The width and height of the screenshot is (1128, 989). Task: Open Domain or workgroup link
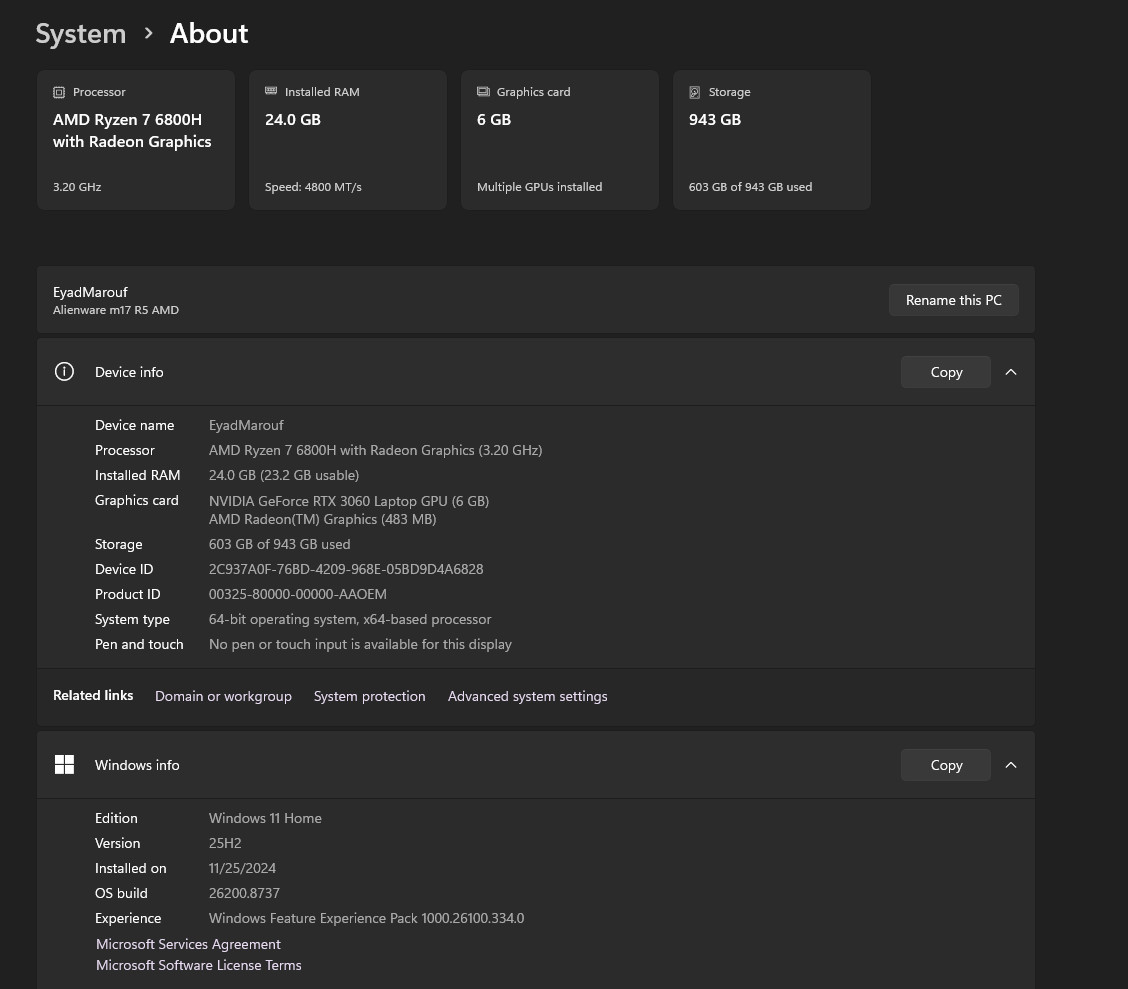coord(223,696)
